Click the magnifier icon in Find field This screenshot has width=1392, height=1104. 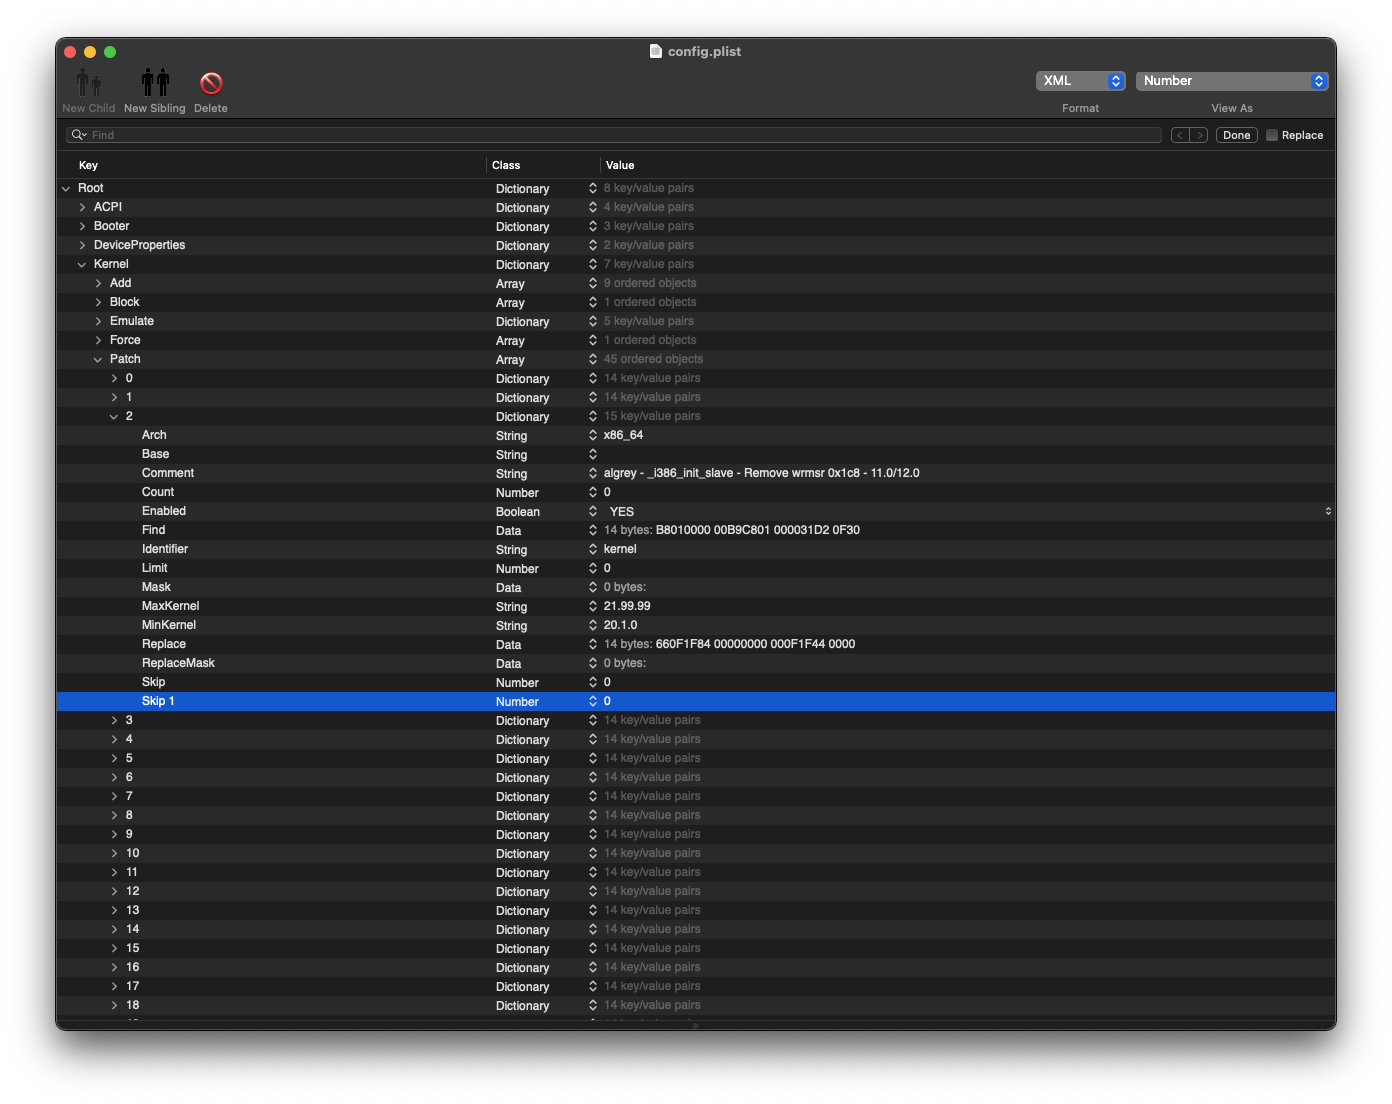[78, 135]
